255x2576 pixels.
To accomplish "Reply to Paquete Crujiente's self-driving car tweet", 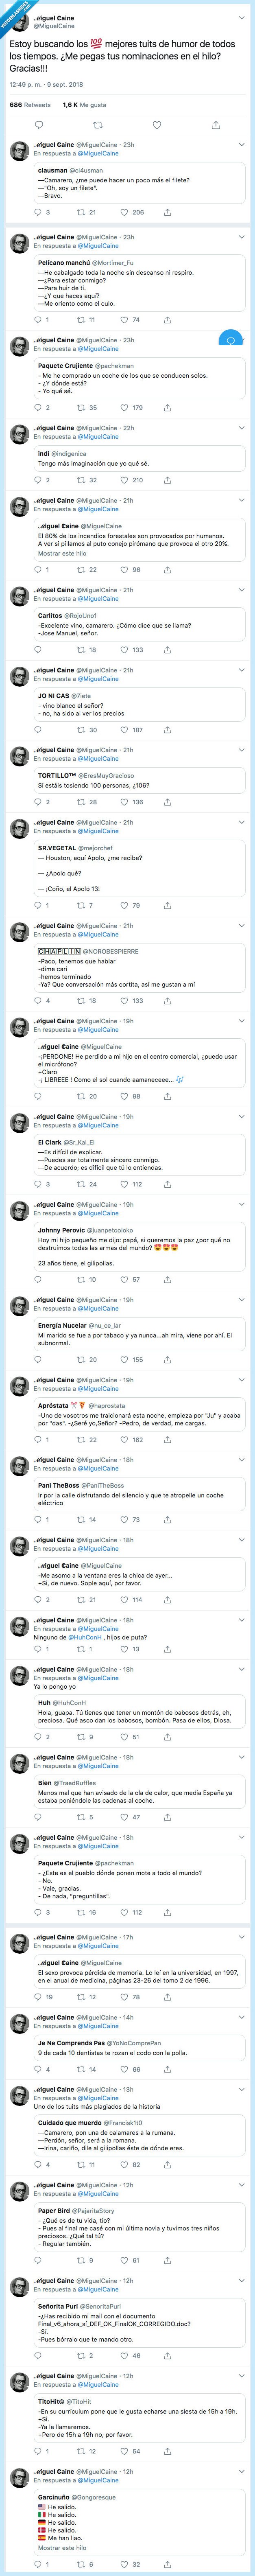I will [x=38, y=408].
